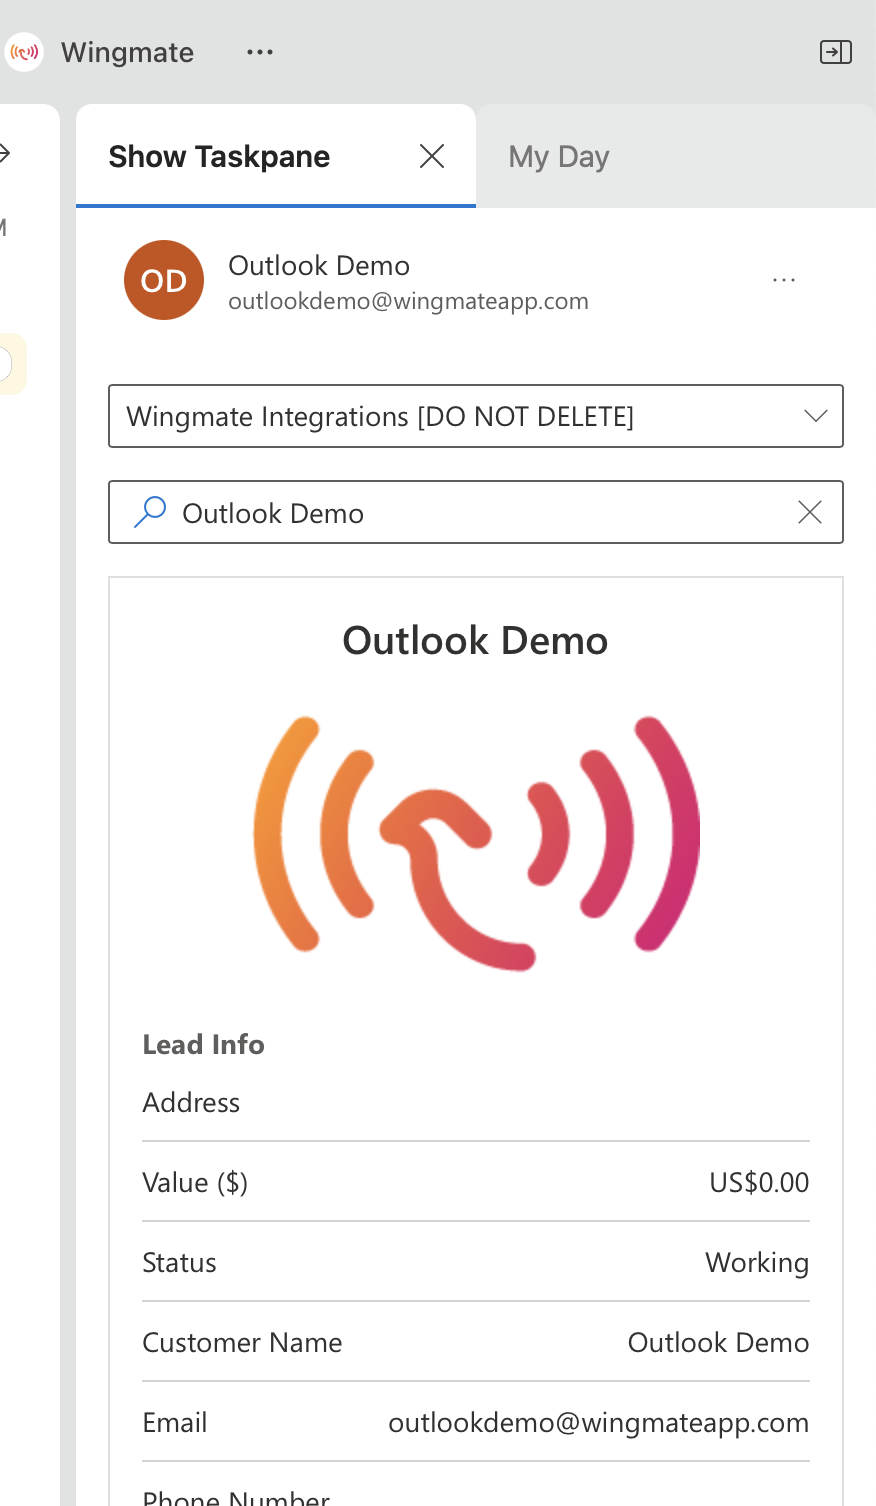Click the account name Outlook Demo beside avatar
Screen dimensions: 876x1506
[x=319, y=265]
